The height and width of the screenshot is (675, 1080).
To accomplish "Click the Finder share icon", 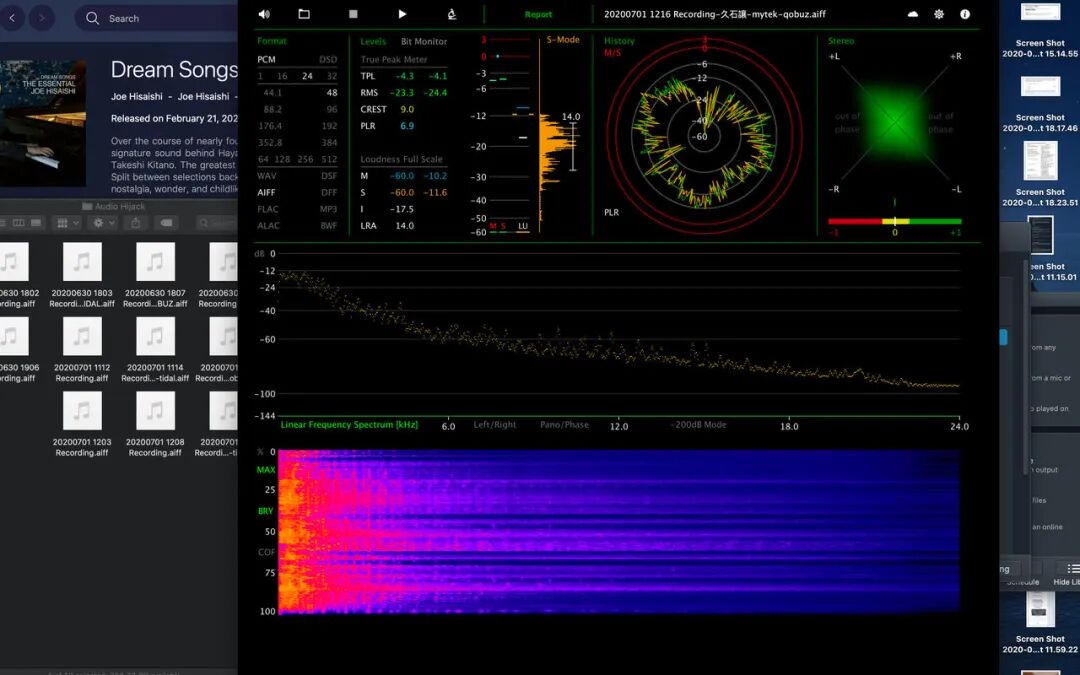I will coord(136,223).
